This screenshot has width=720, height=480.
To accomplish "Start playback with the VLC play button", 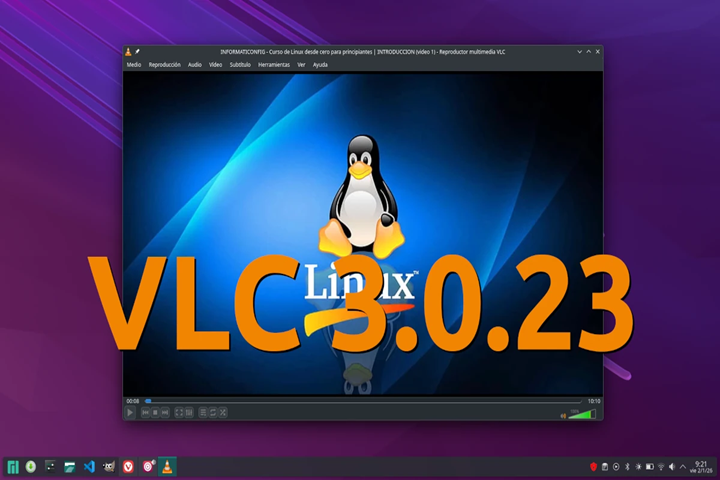I will pos(130,412).
